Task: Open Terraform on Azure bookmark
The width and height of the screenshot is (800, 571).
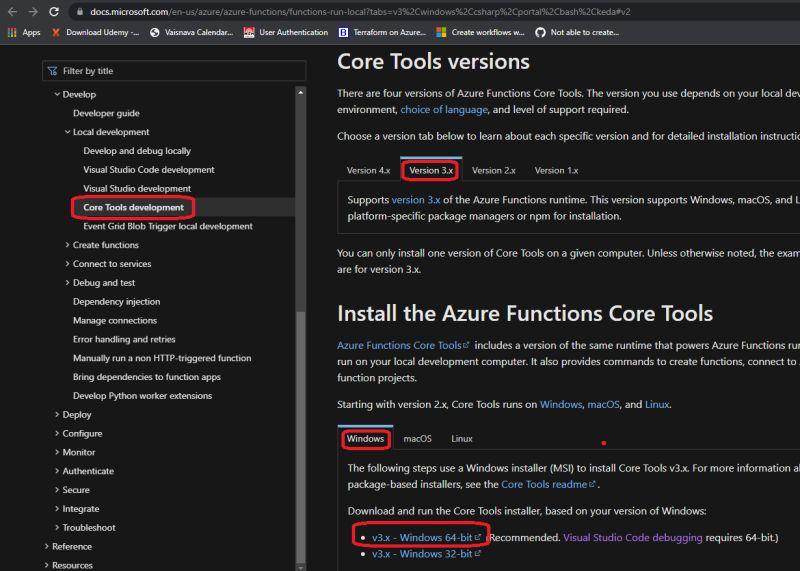Action: [382, 32]
